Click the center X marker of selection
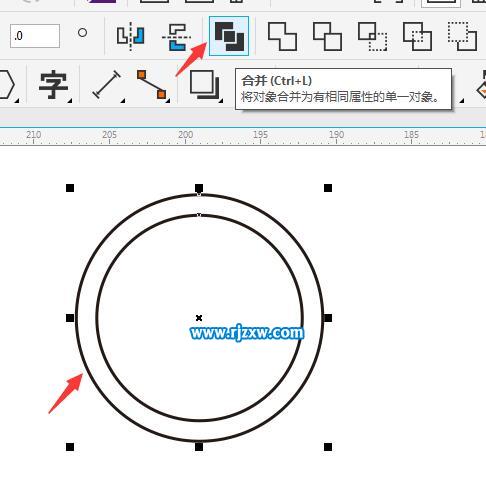This screenshot has height=504, width=486. tap(199, 318)
